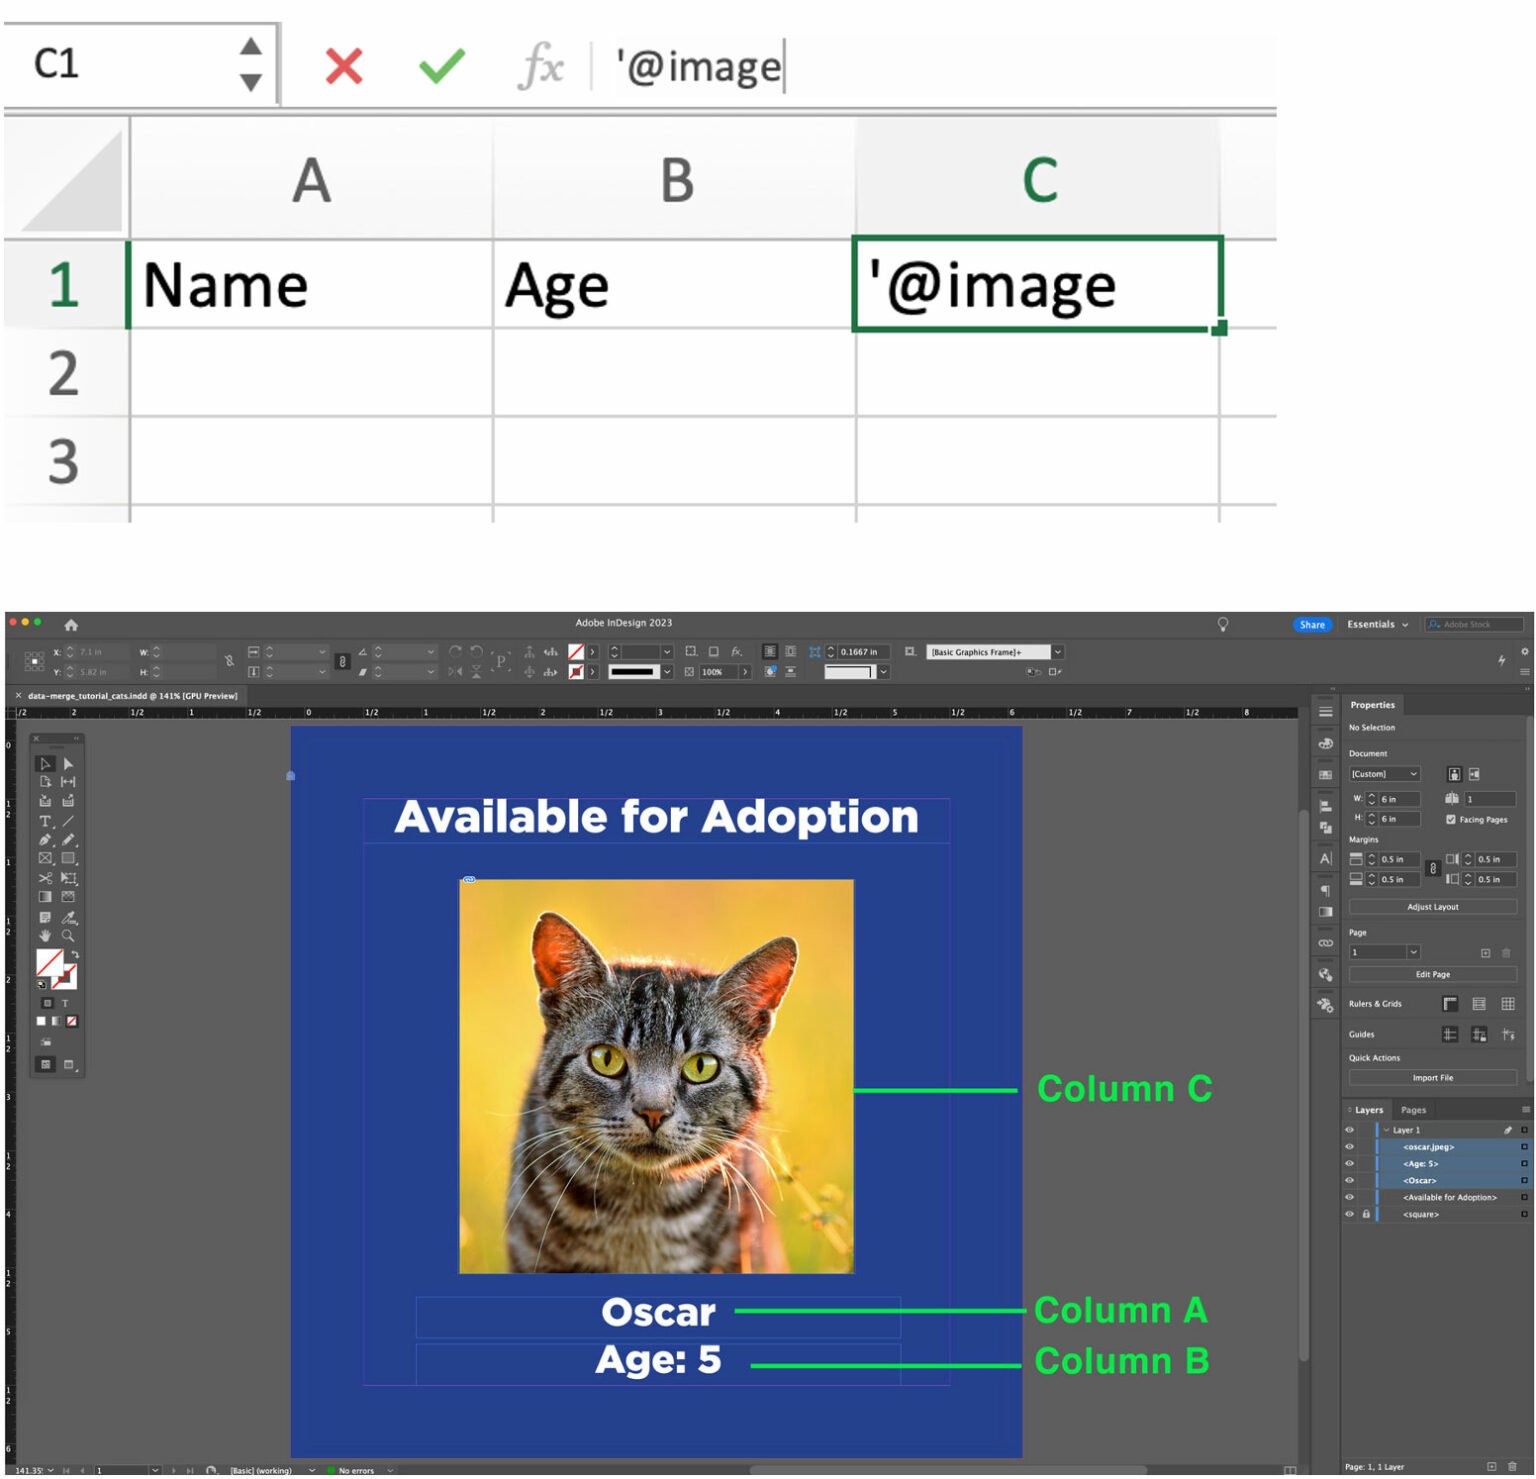The height and width of the screenshot is (1479, 1536).
Task: Click the Excel formula cancel X icon
Action: (x=344, y=67)
